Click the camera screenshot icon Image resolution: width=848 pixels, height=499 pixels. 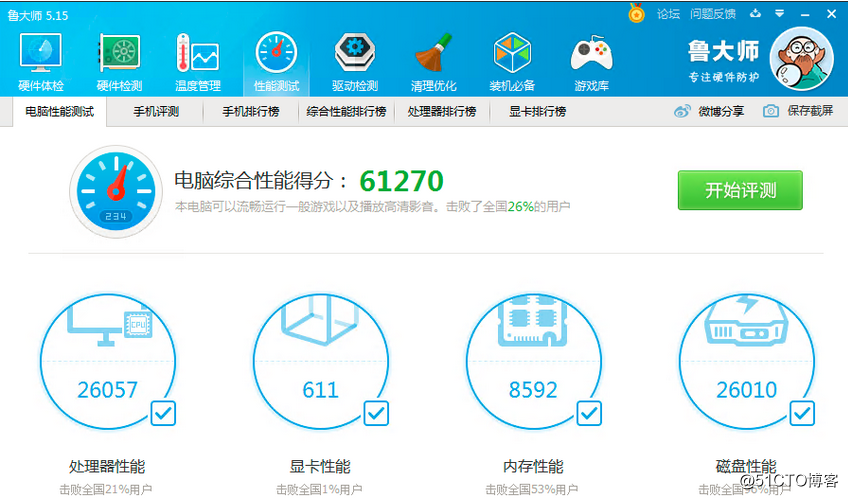click(771, 111)
